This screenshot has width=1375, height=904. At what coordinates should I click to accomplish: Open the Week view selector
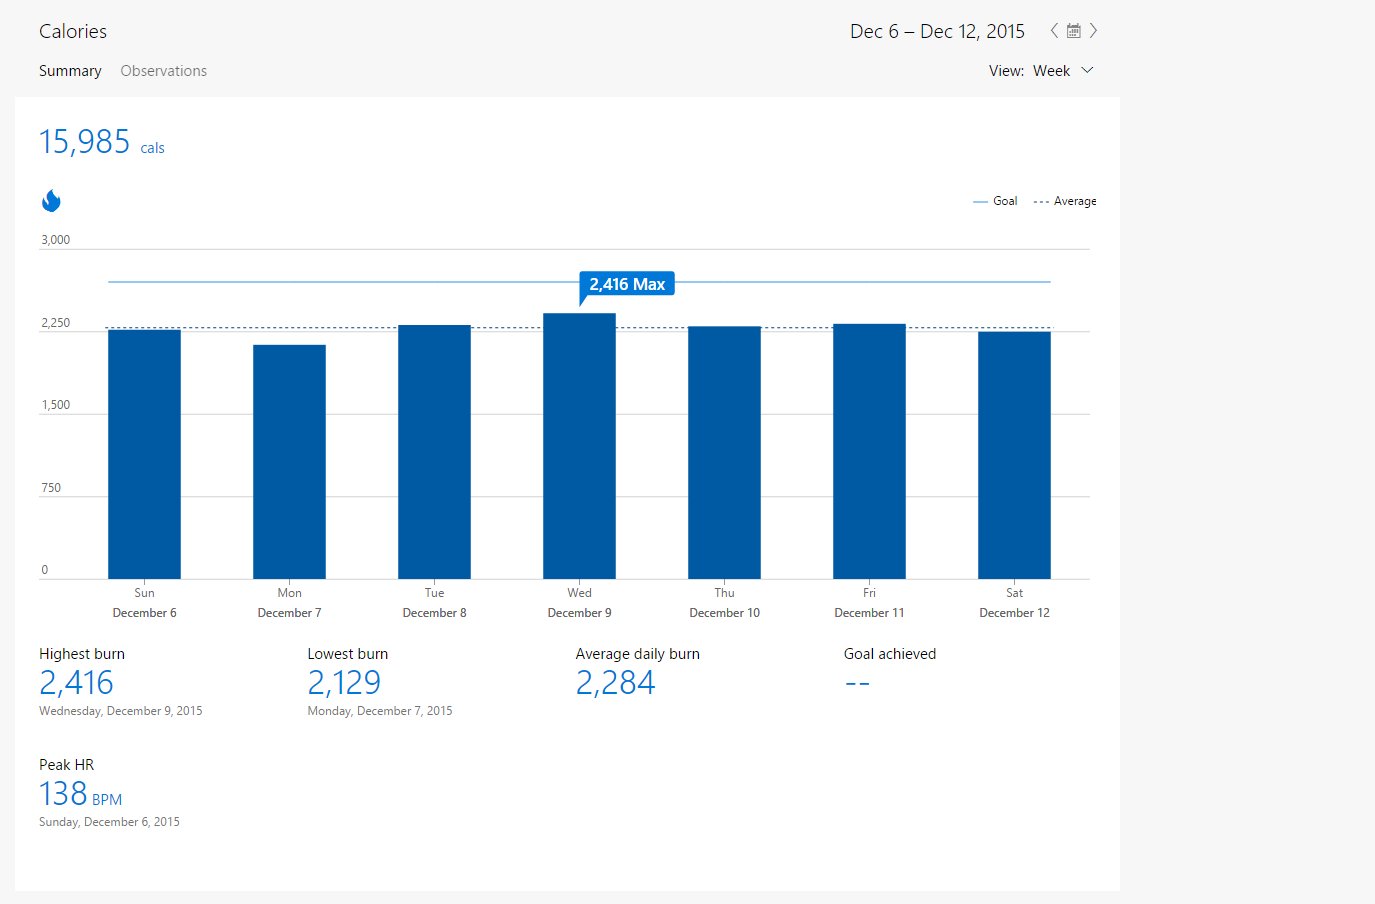[1051, 71]
